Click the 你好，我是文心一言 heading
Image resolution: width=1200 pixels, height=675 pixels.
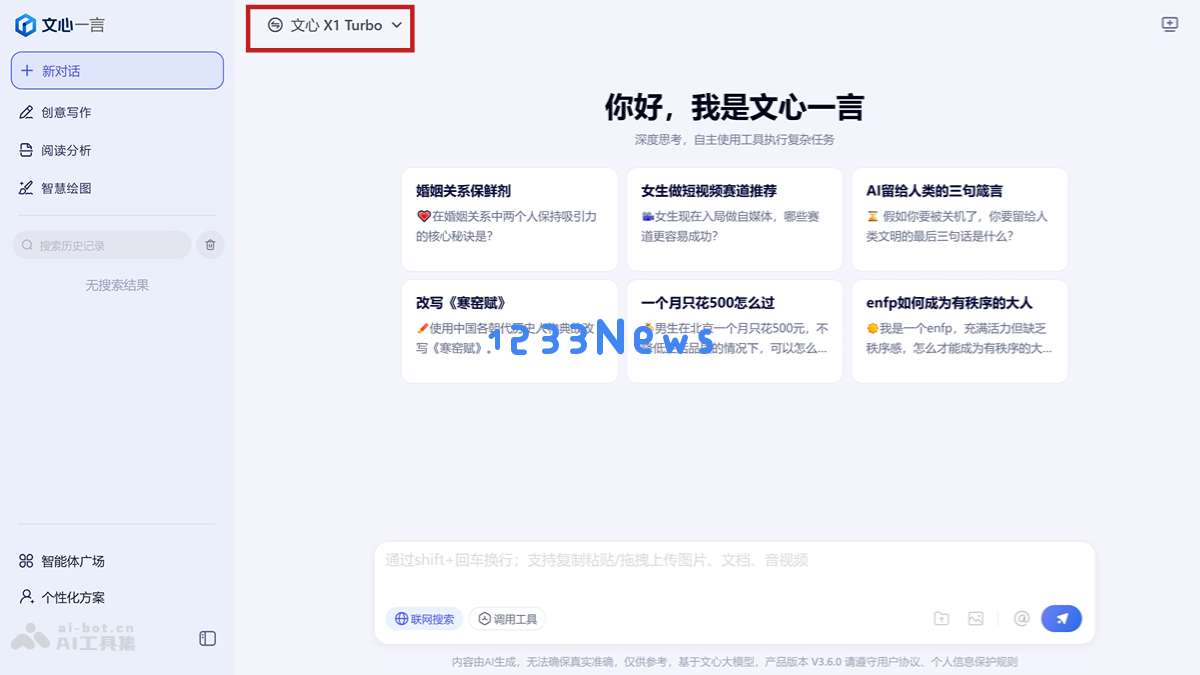tap(734, 107)
